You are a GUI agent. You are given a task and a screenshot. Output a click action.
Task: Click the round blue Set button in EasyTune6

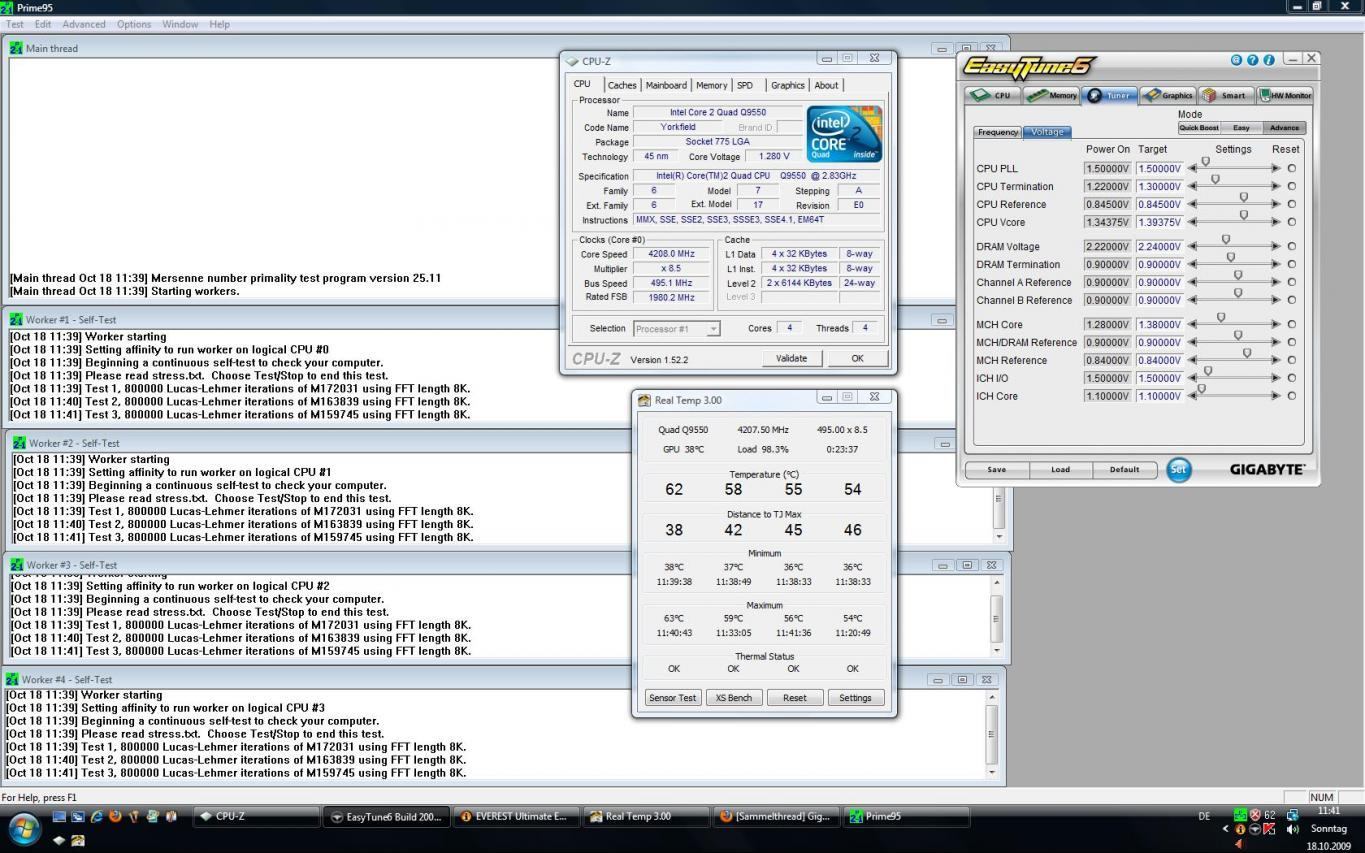pyautogui.click(x=1179, y=469)
